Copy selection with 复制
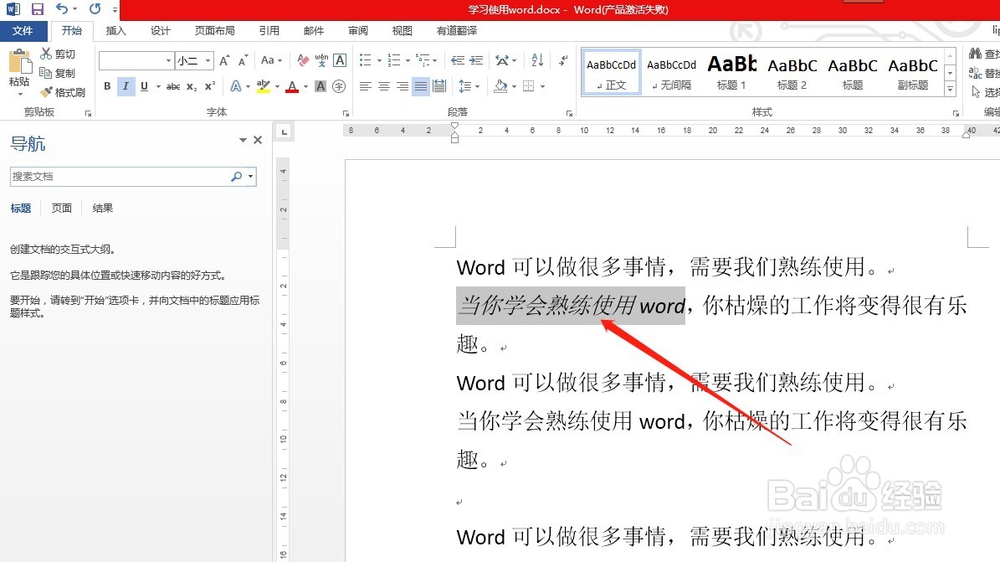This screenshot has width=1000, height=562. coord(57,73)
